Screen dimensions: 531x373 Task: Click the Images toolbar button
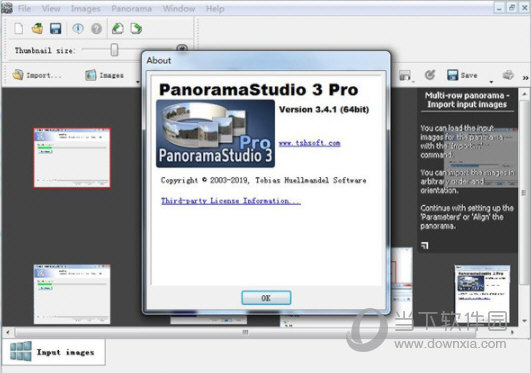coord(104,75)
